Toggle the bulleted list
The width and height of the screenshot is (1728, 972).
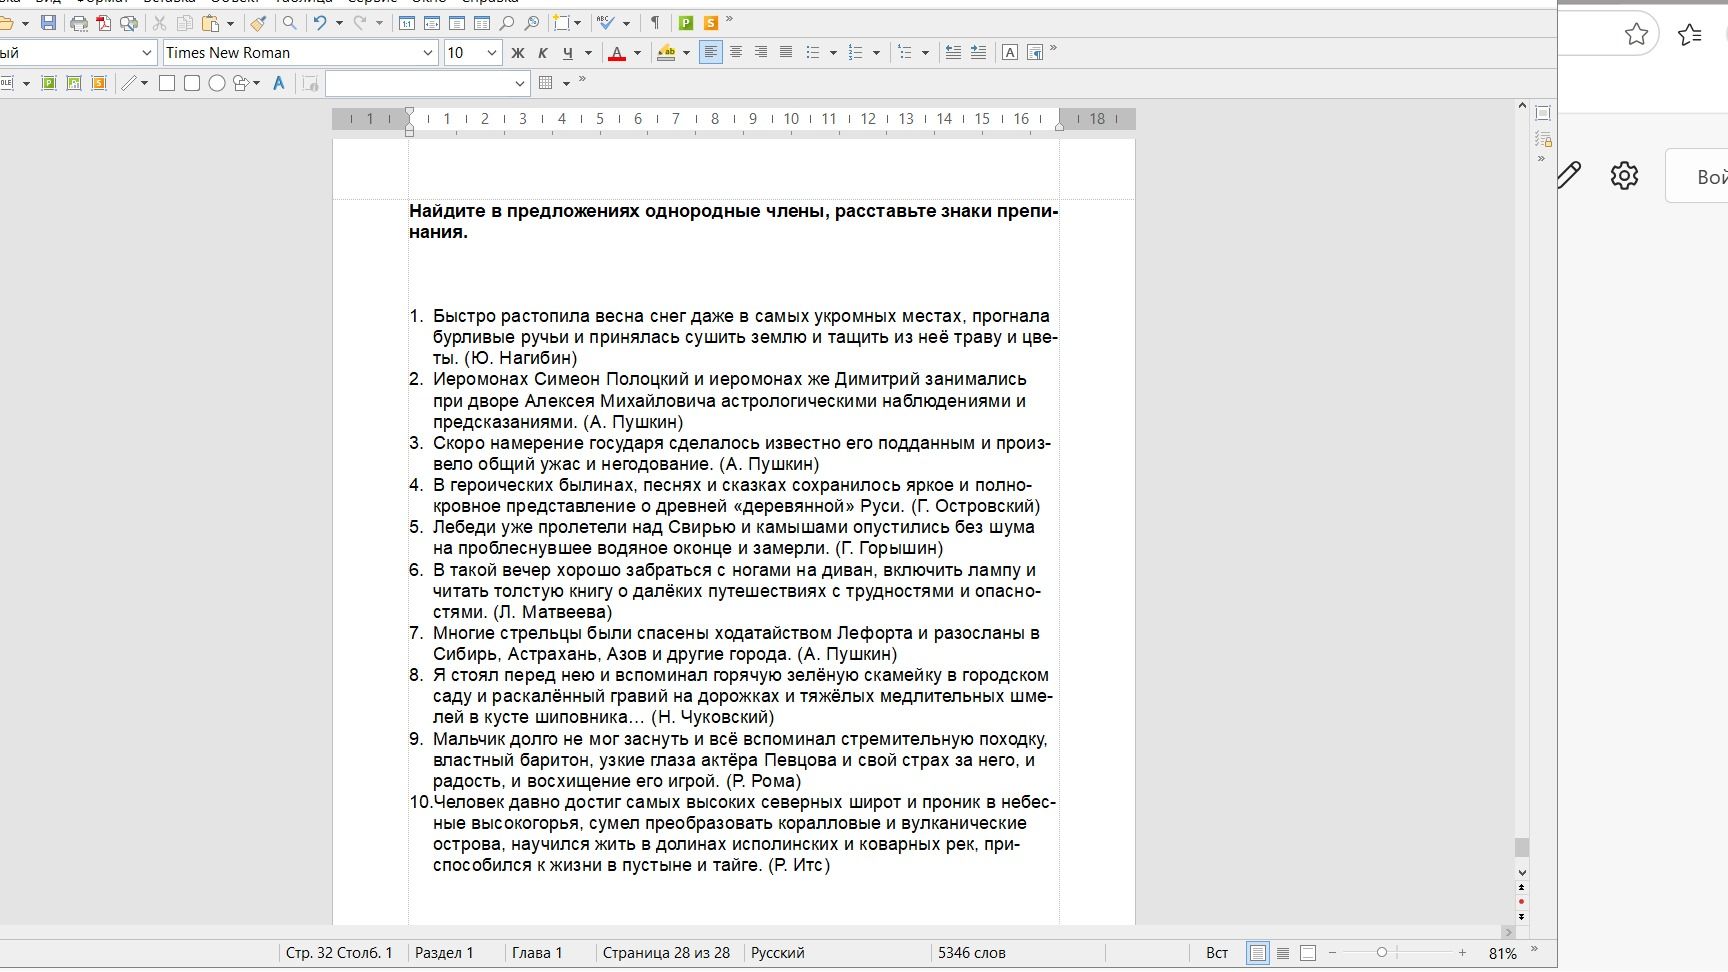tap(814, 53)
